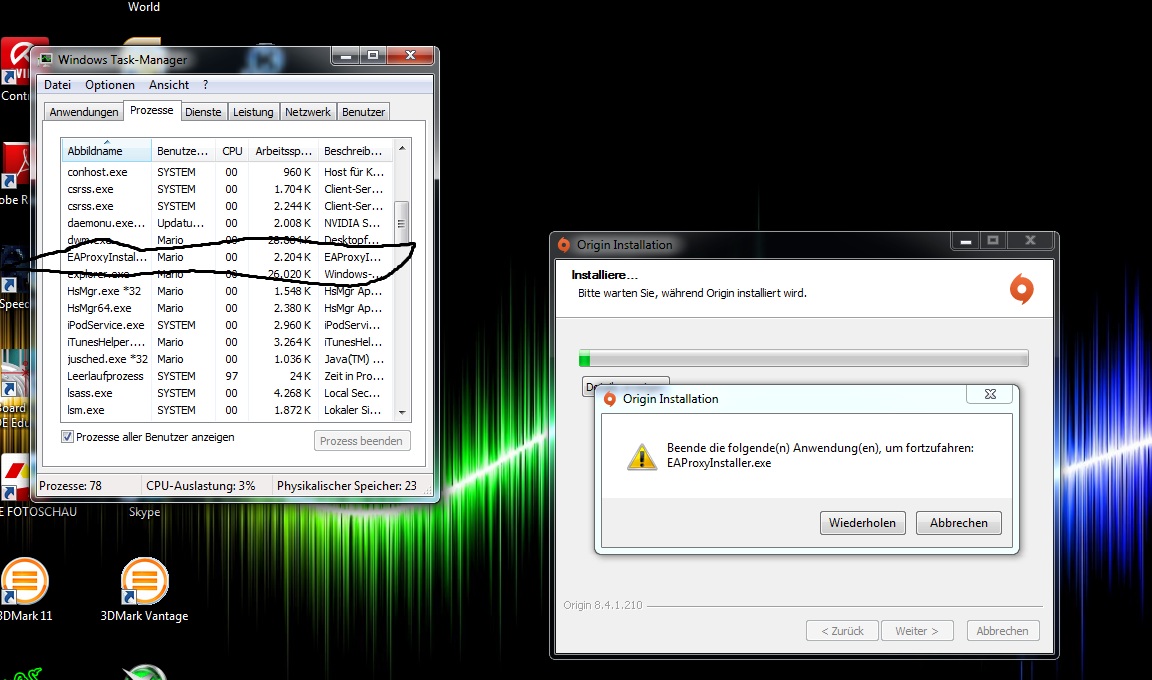Maximize the Windows Task-Manager window
Image resolution: width=1152 pixels, height=680 pixels.
click(x=373, y=56)
